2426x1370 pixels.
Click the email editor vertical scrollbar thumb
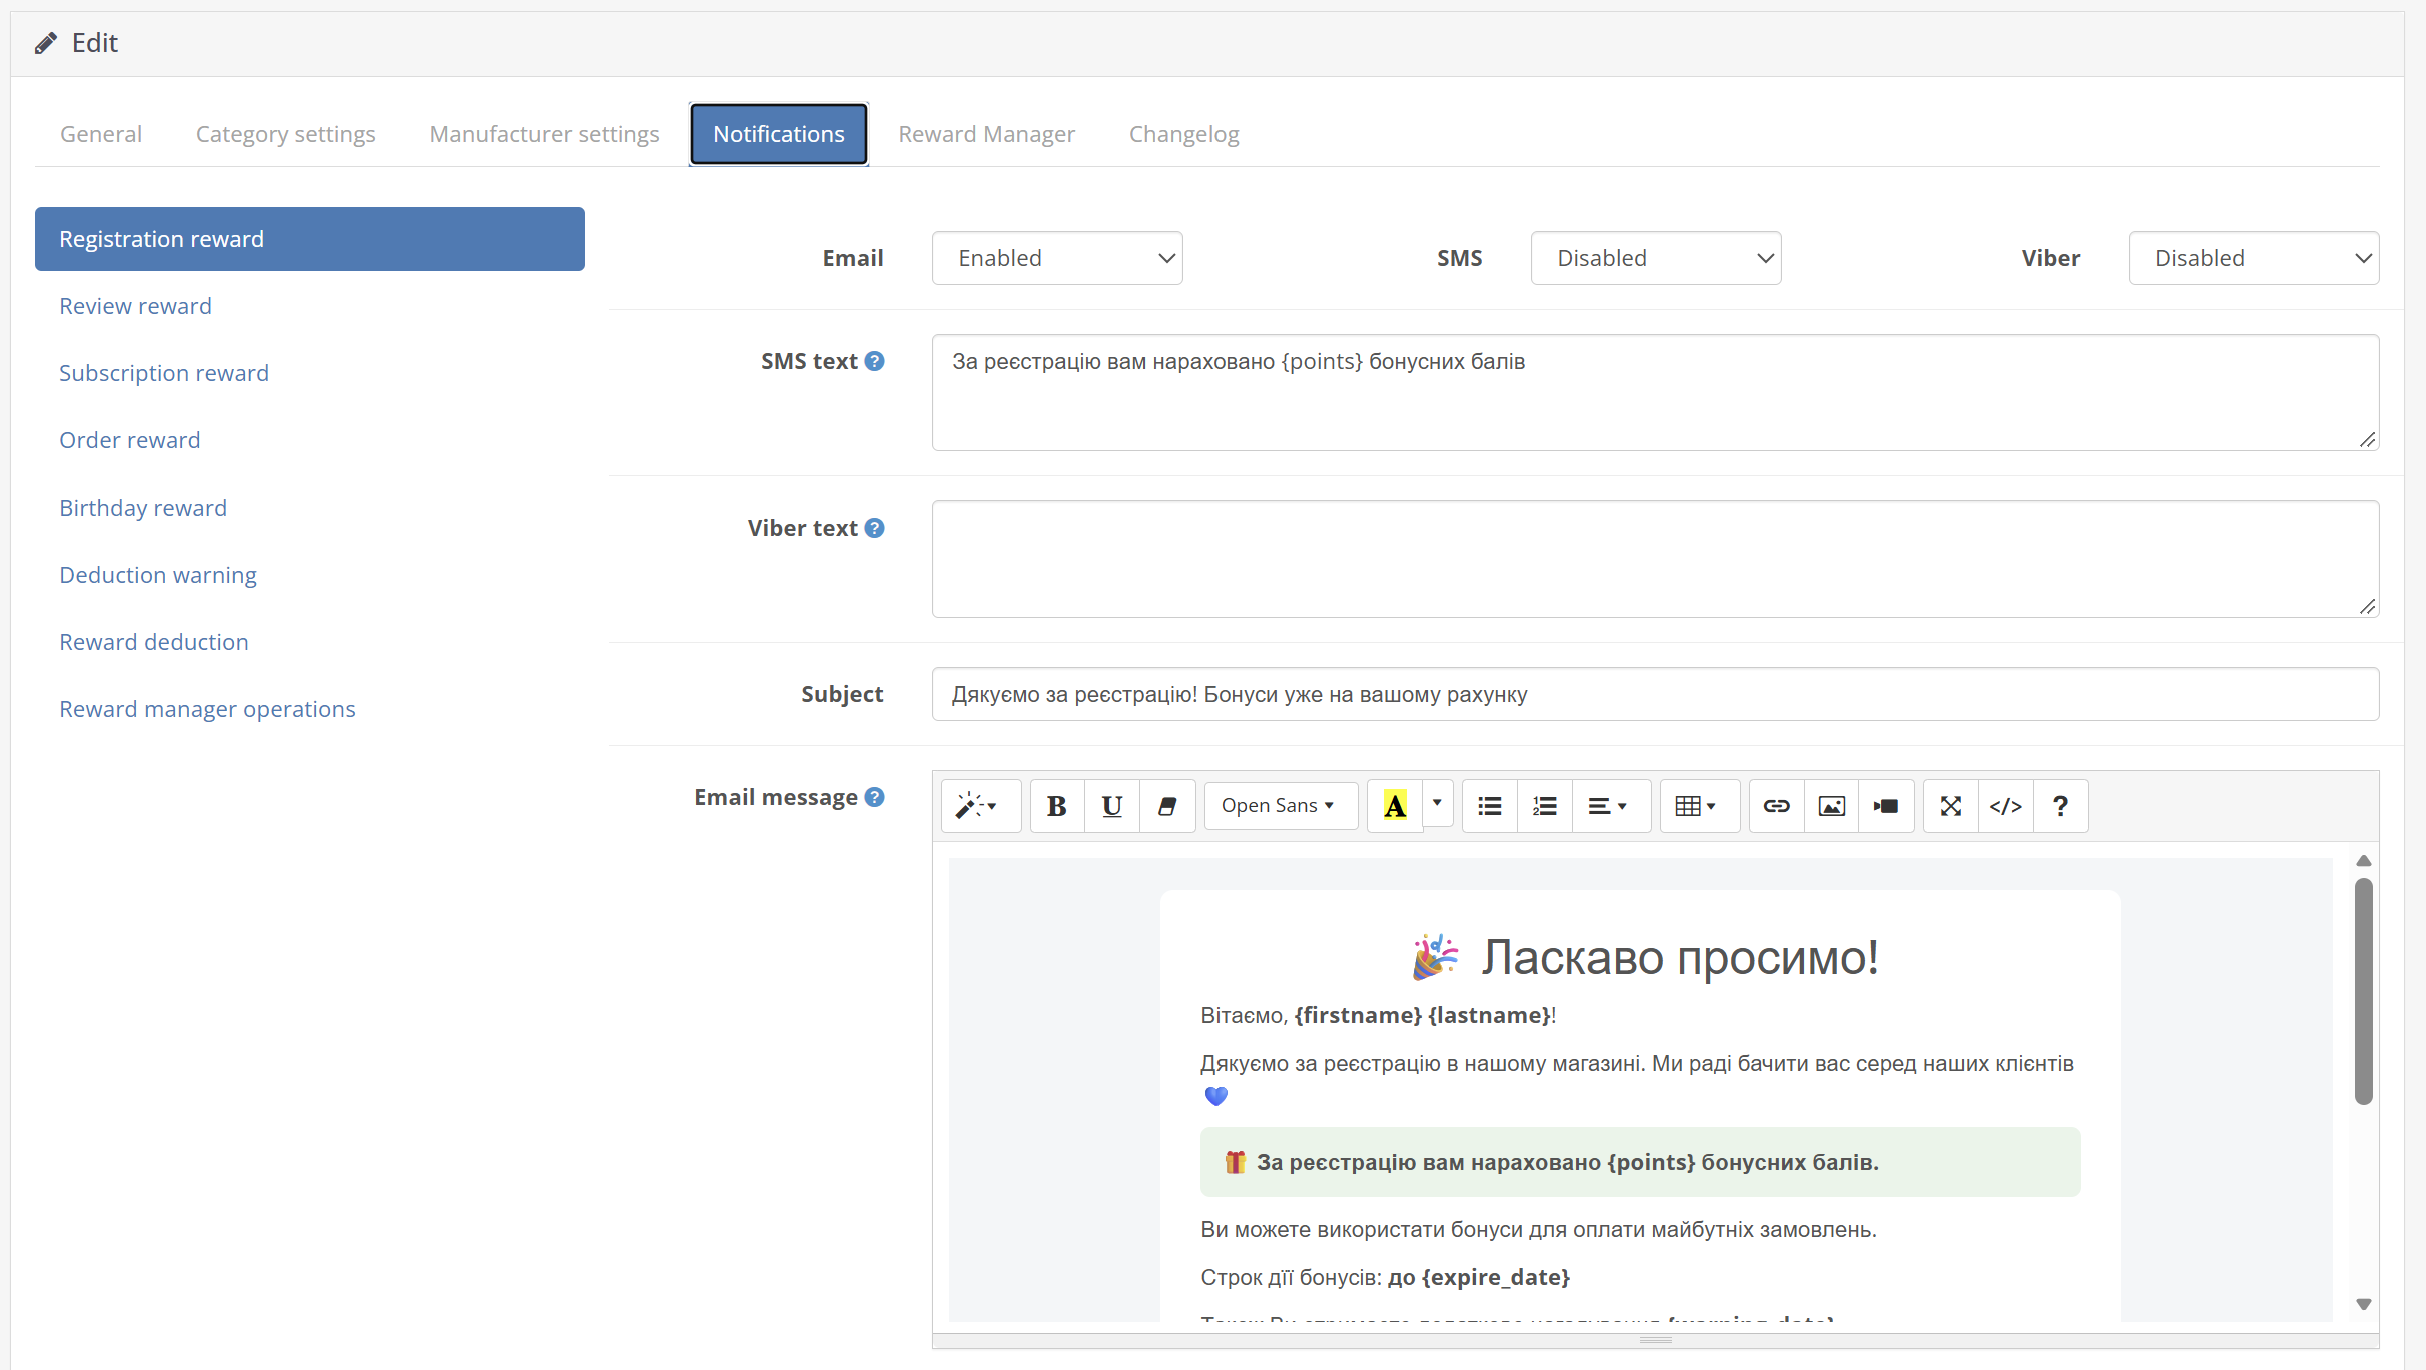(x=2364, y=991)
